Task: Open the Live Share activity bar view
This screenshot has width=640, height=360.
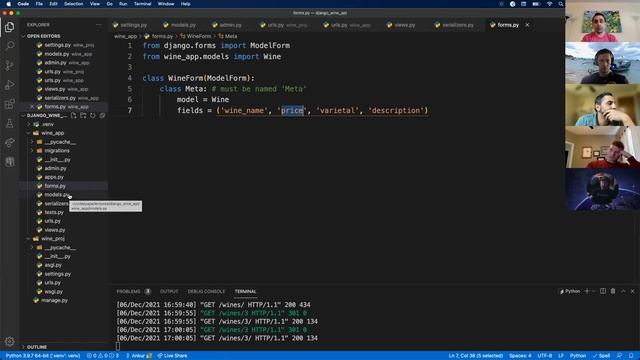Action: tap(9, 142)
